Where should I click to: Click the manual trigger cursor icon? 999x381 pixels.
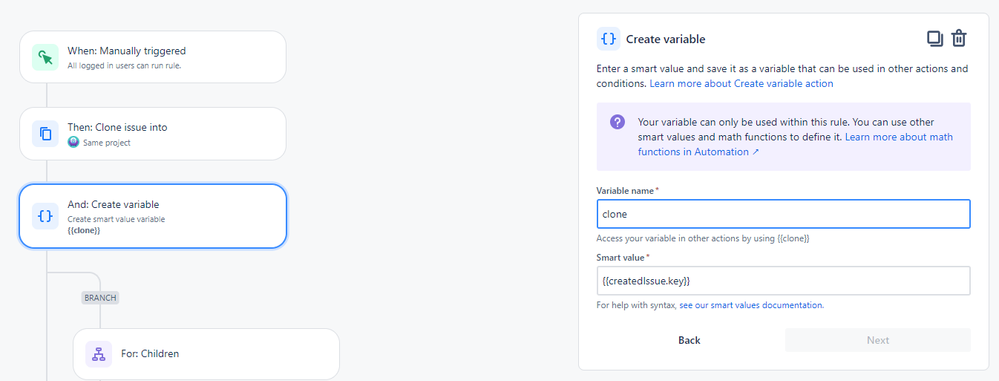tap(45, 57)
